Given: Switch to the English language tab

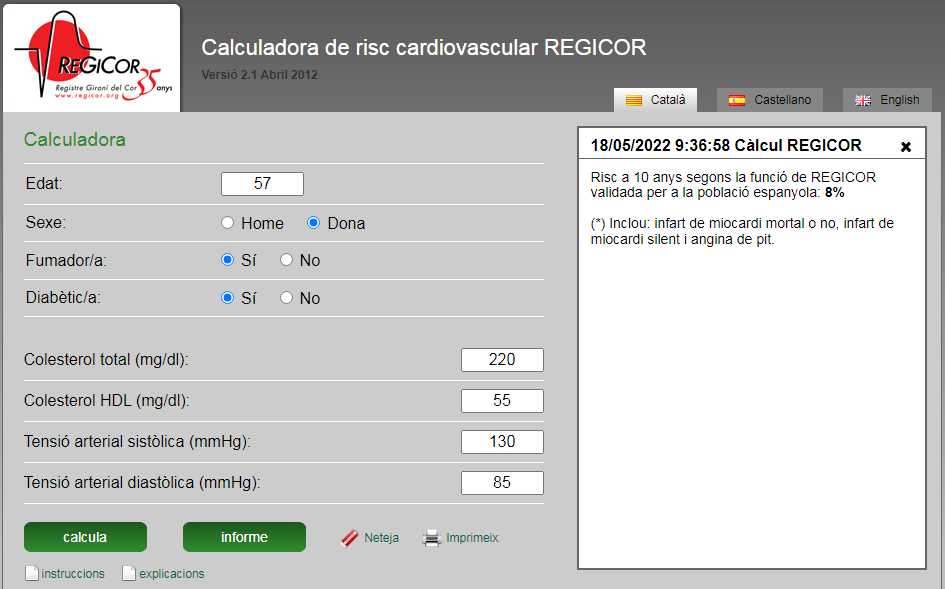Looking at the screenshot, I should 887,100.
